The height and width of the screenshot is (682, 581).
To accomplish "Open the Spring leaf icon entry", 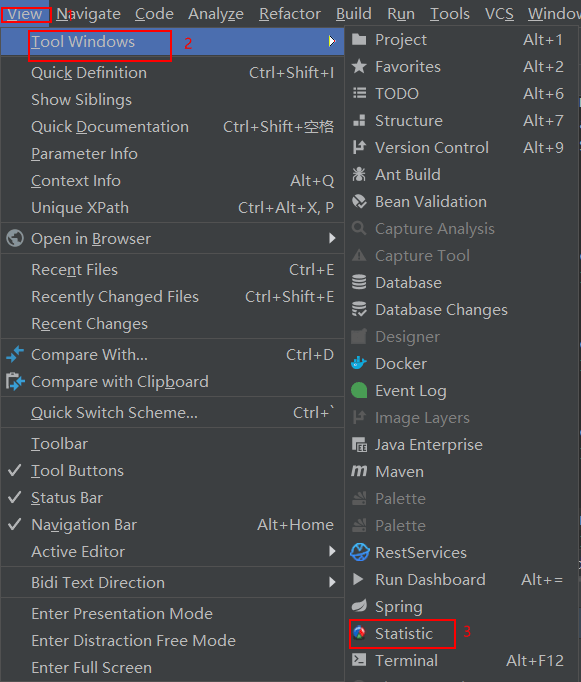I will [x=359, y=606].
